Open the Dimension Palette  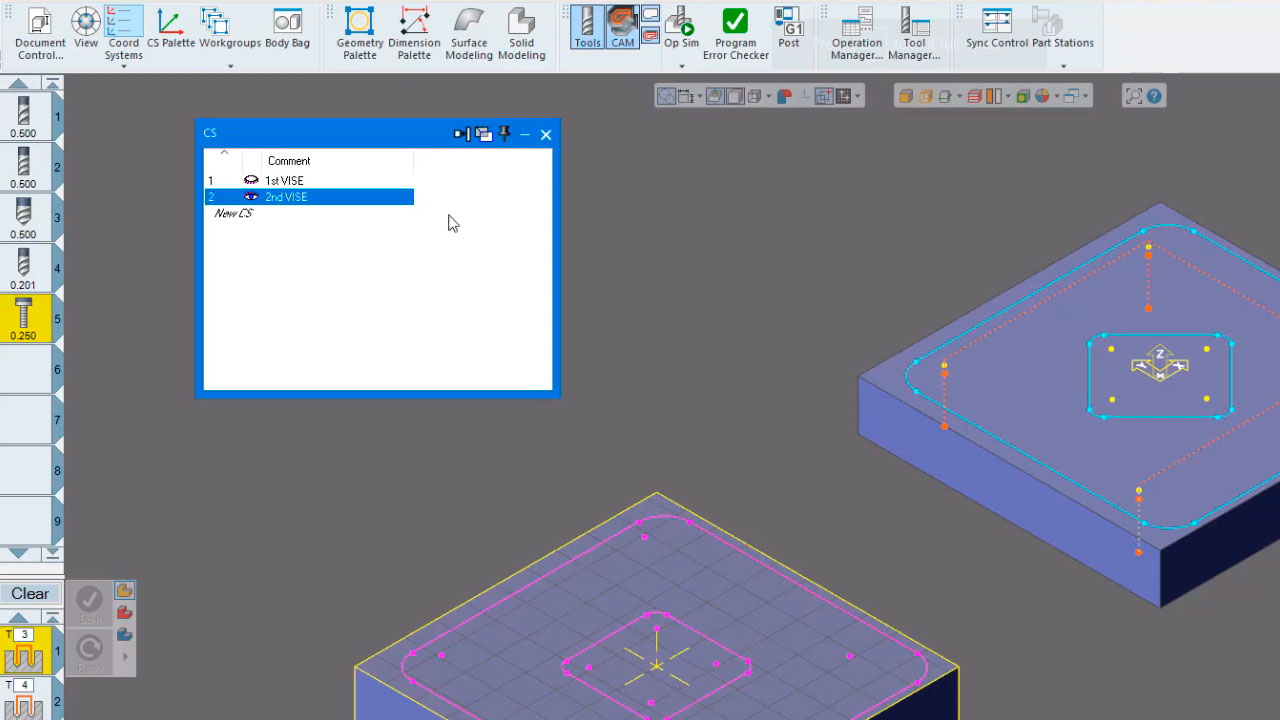(414, 32)
